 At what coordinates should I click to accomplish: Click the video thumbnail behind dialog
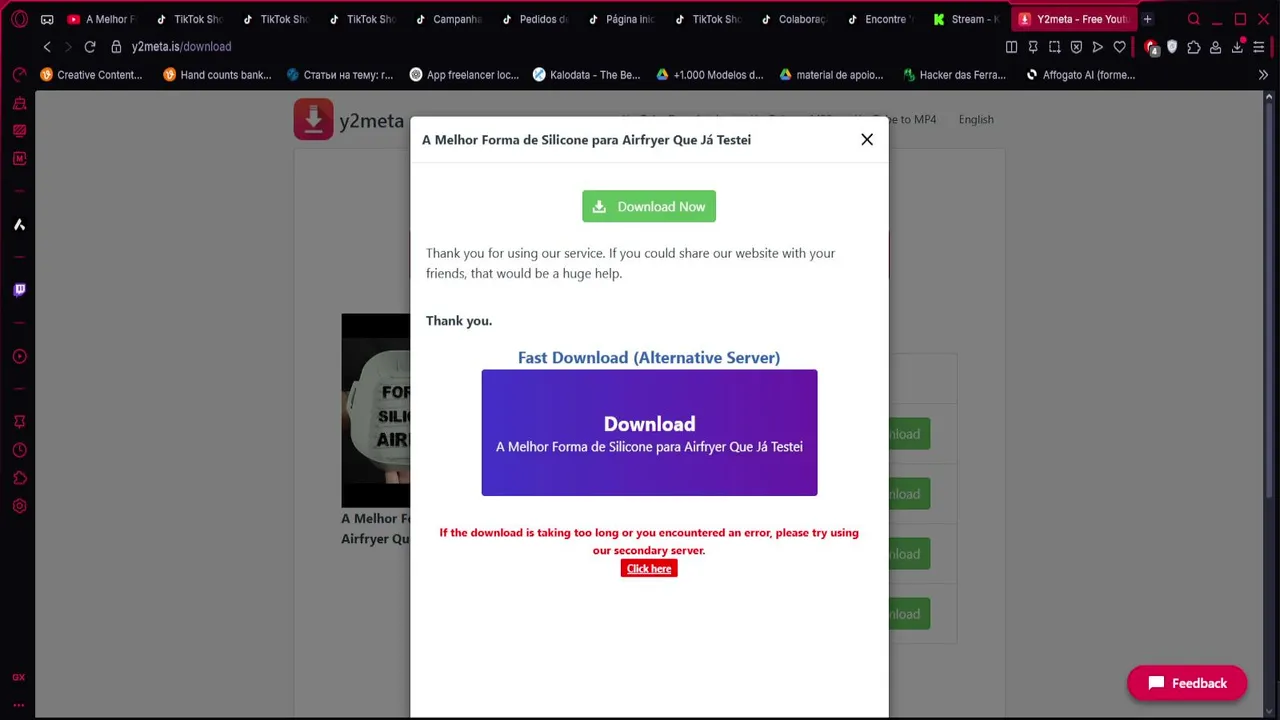pos(376,410)
